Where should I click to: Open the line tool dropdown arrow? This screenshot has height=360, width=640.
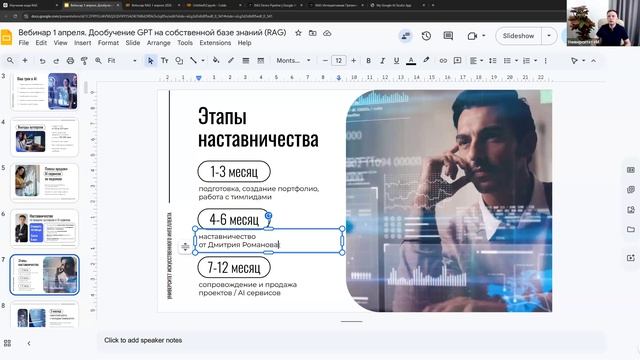pyautogui.click(x=202, y=60)
